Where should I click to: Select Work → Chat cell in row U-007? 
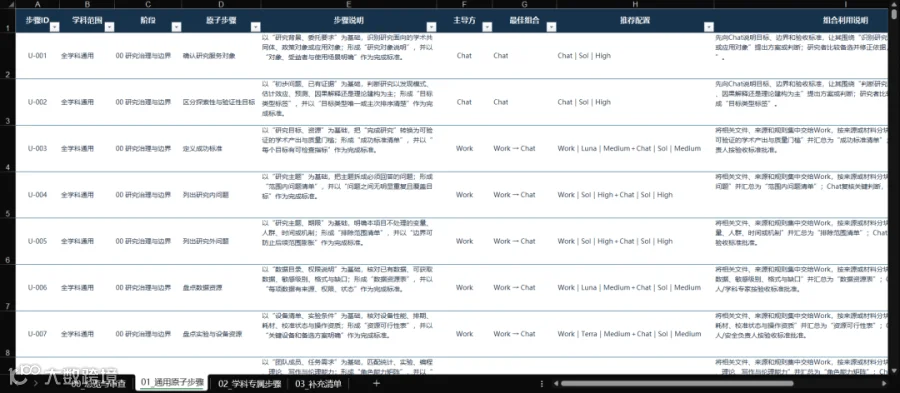coord(525,334)
